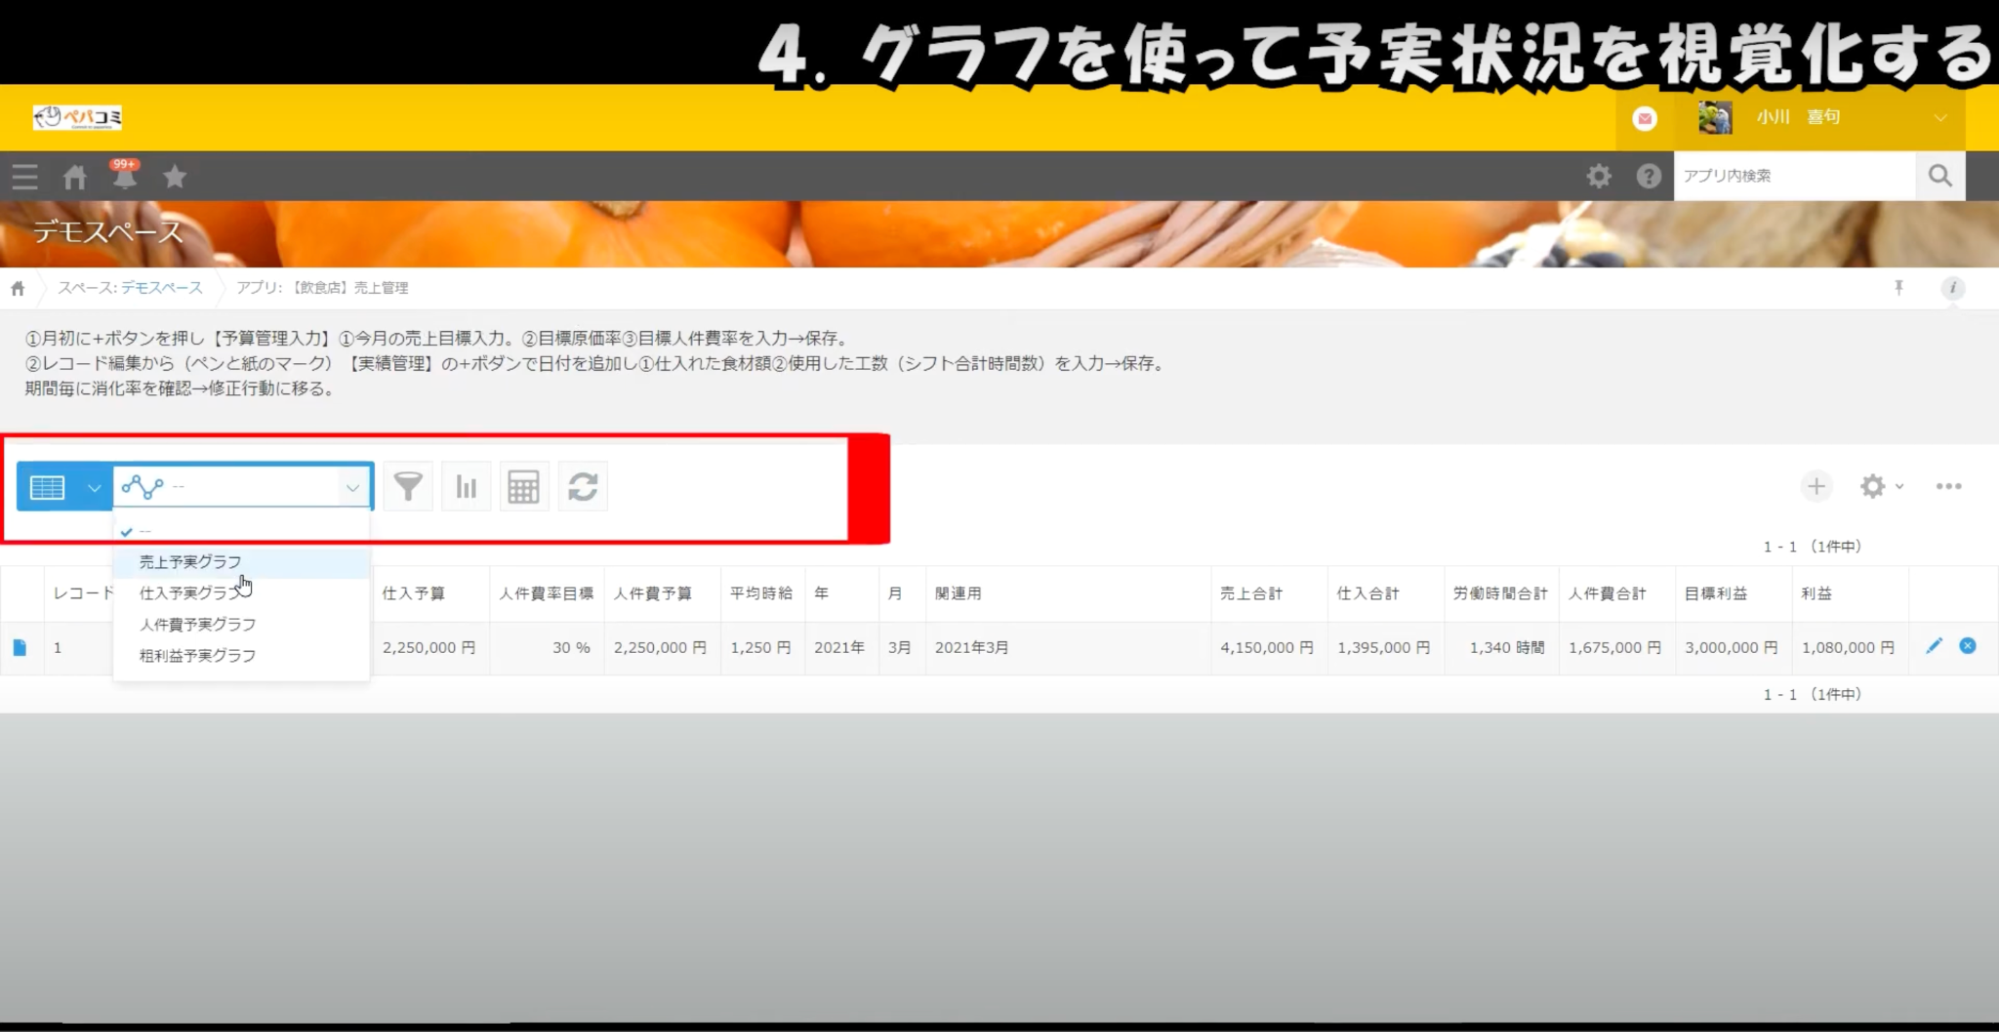This screenshot has height=1032, width=1999.
Task: Open the favorites star icon
Action: click(x=175, y=177)
